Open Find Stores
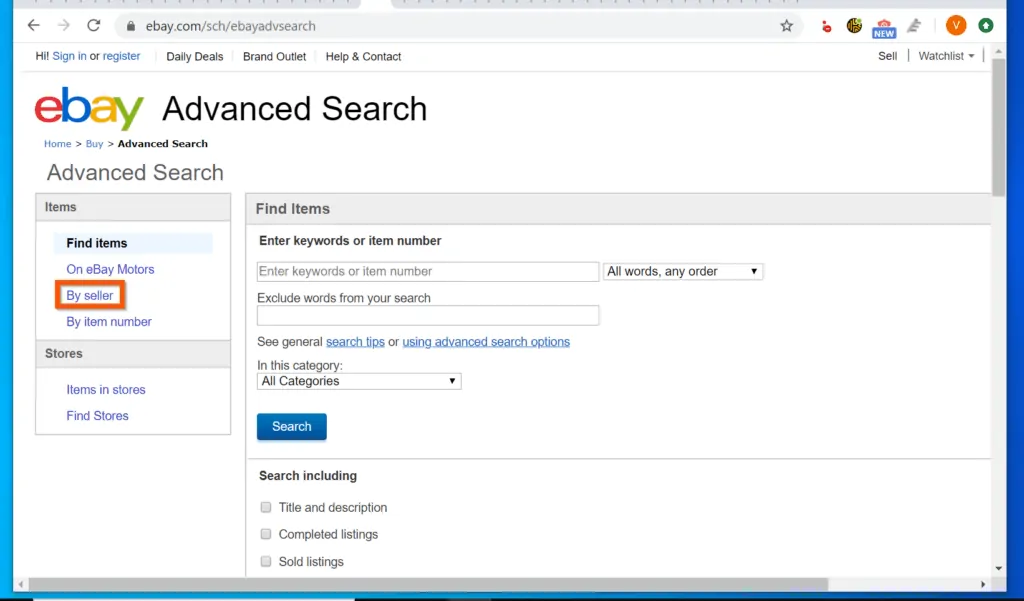 [97, 415]
